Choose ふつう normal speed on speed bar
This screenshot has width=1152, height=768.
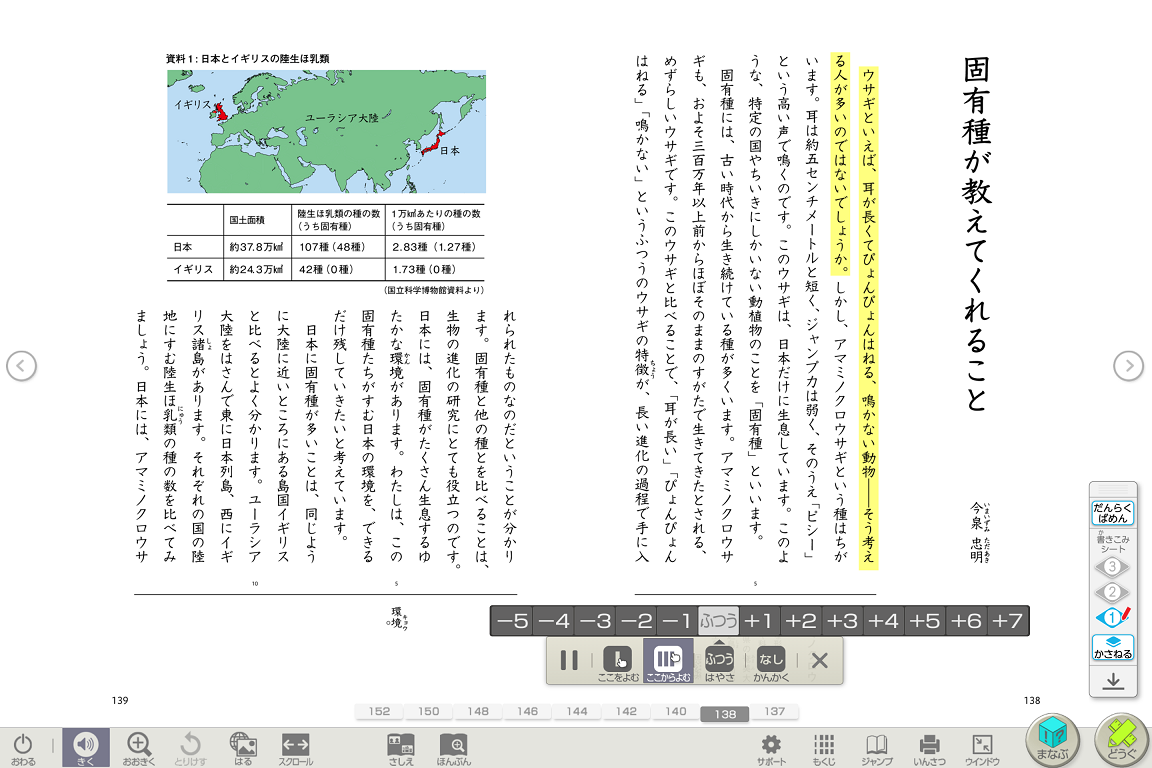pos(719,621)
